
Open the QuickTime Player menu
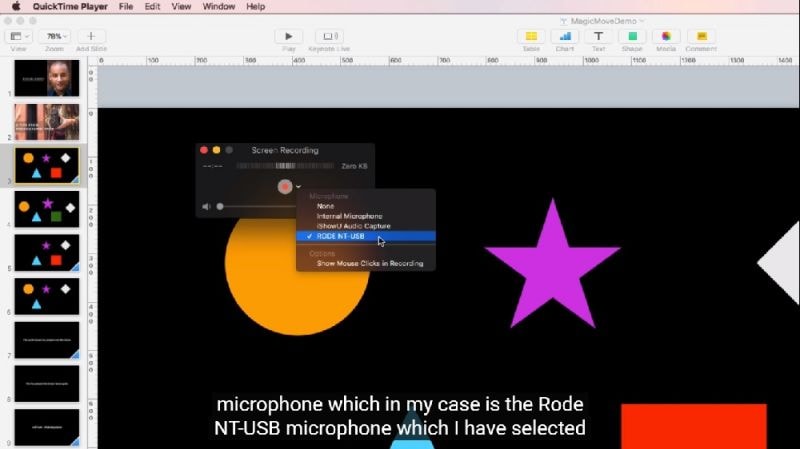point(70,7)
